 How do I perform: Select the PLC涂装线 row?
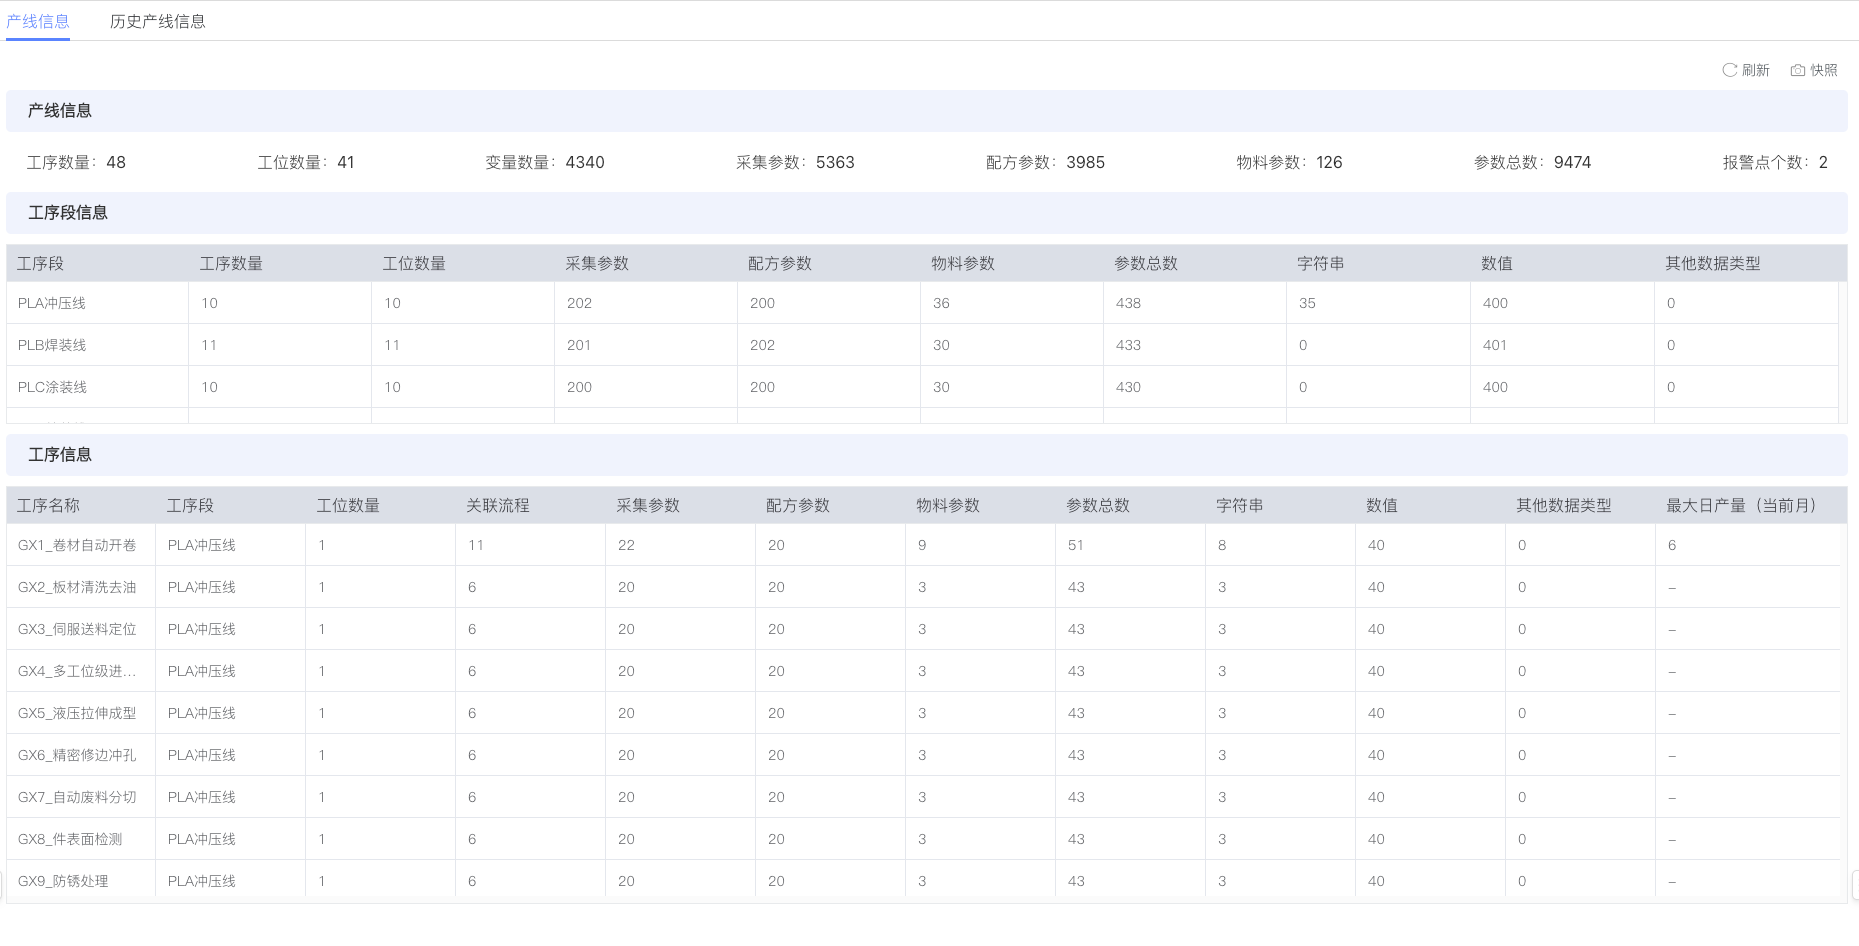tap(52, 387)
